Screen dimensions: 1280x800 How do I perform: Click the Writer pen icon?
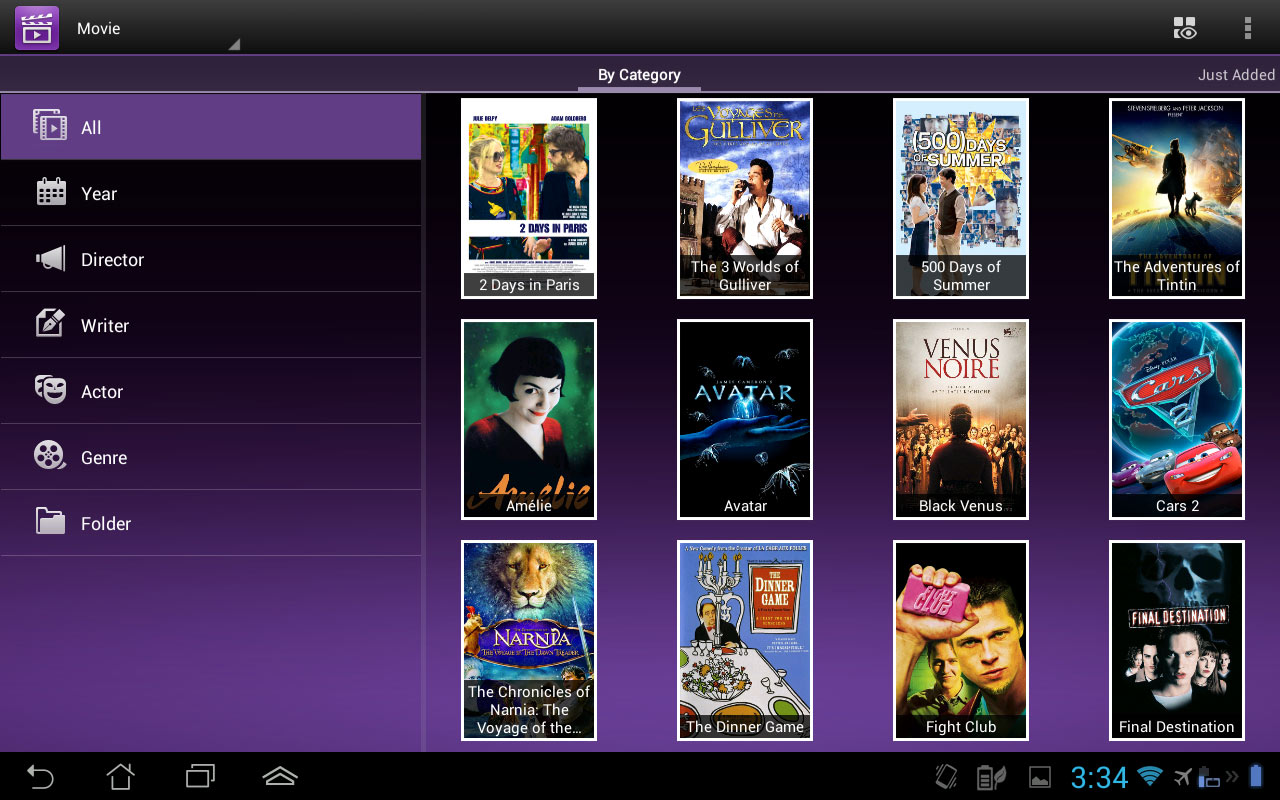50,325
